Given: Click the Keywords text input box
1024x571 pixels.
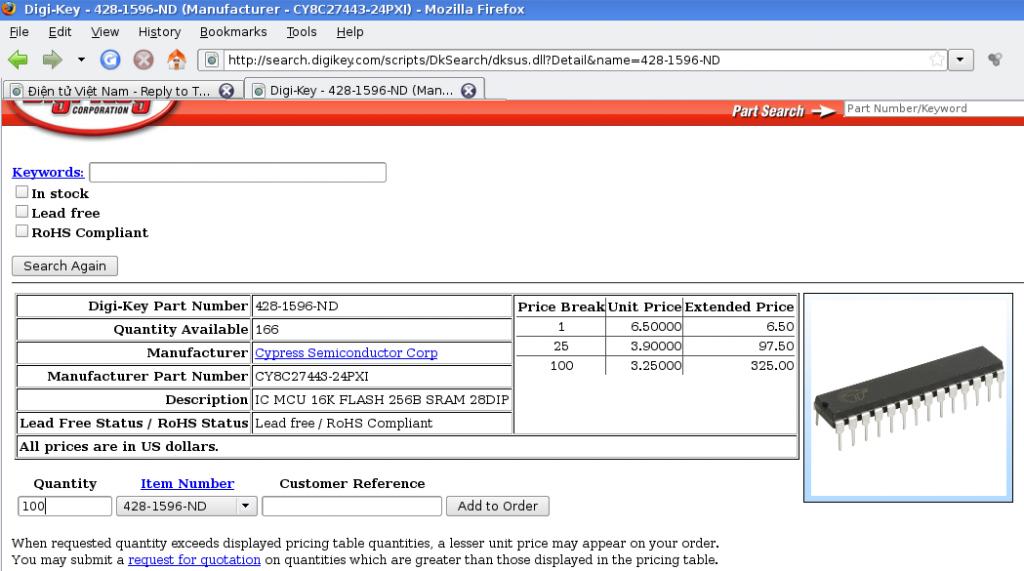Looking at the screenshot, I should pos(238,172).
